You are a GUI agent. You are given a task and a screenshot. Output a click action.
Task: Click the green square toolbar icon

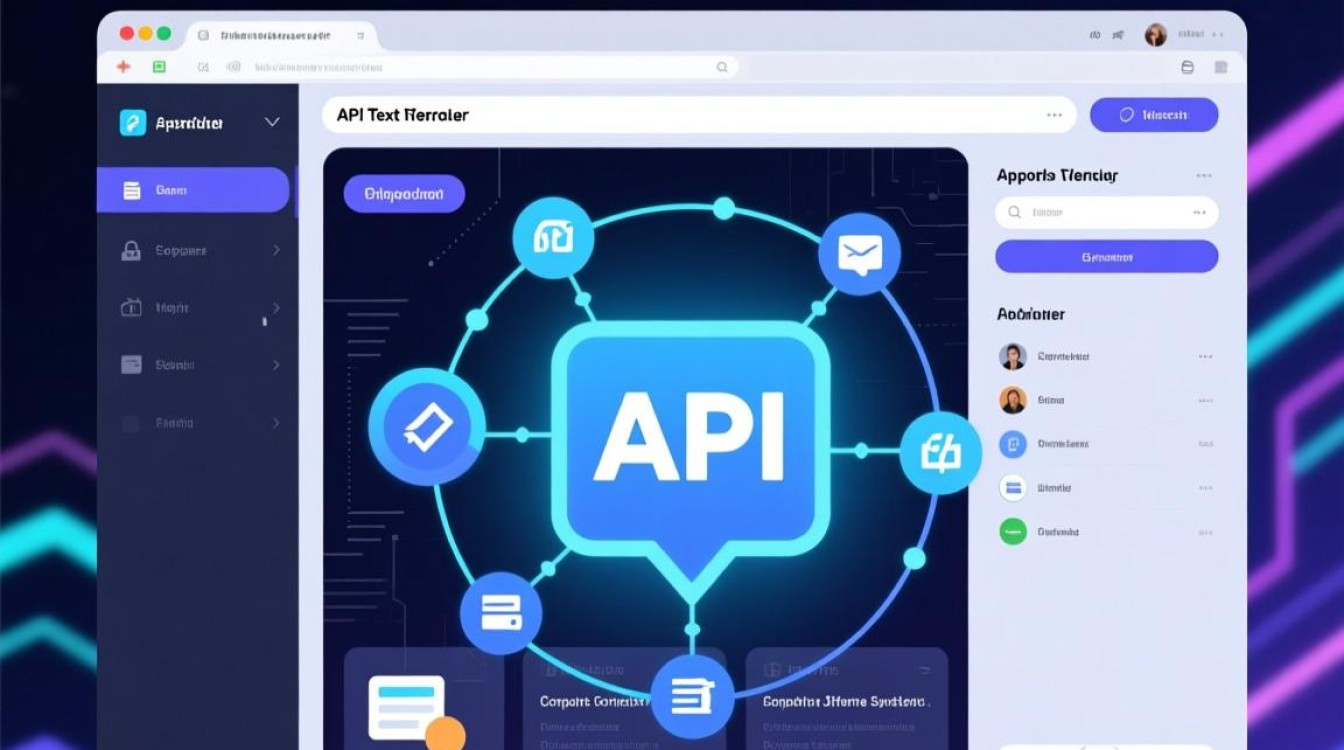coord(158,67)
